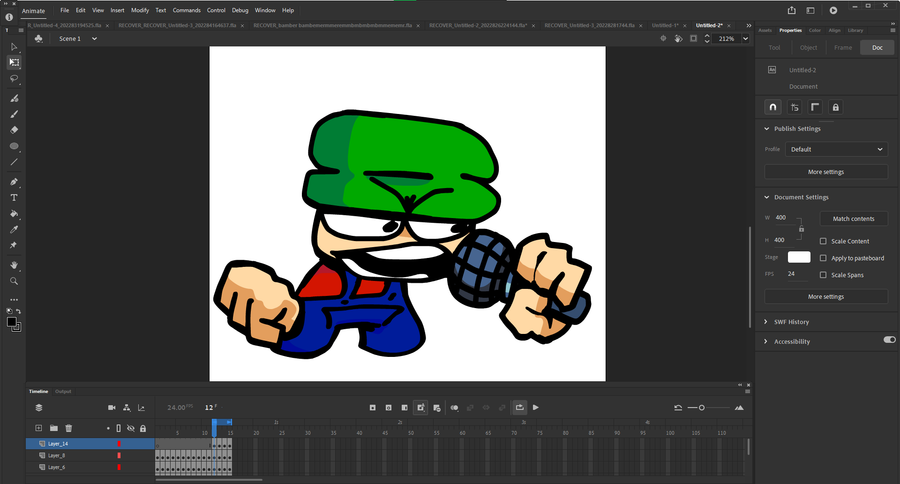Switch to the Object properties tab

coord(808,48)
